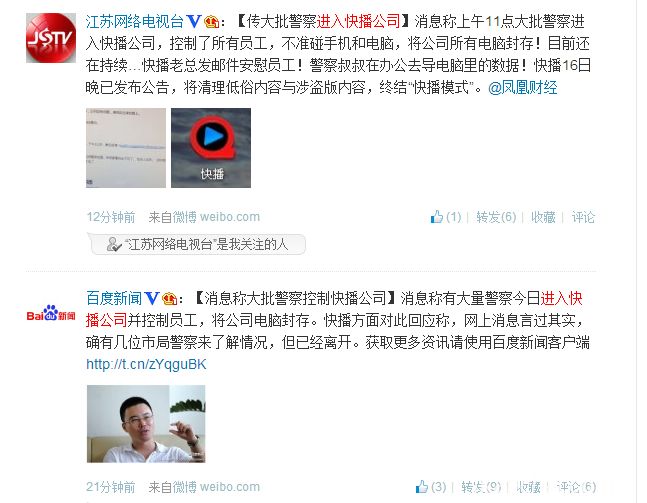Click the 是我关注的人 following tag

(197, 244)
